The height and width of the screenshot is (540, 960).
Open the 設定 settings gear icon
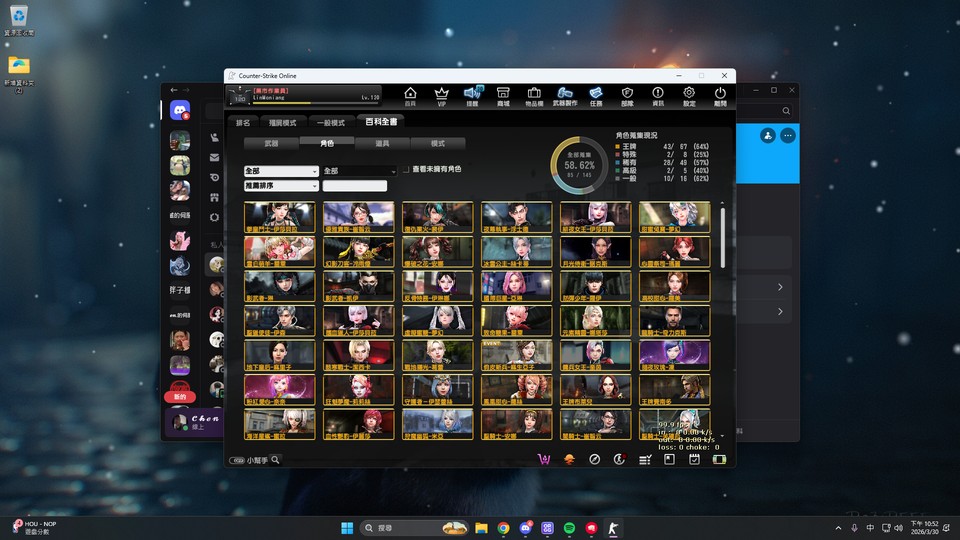689,96
